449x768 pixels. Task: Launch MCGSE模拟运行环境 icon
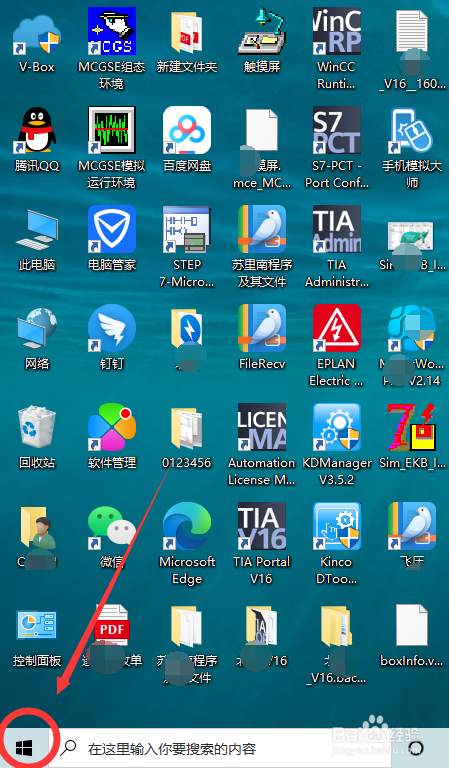112,130
